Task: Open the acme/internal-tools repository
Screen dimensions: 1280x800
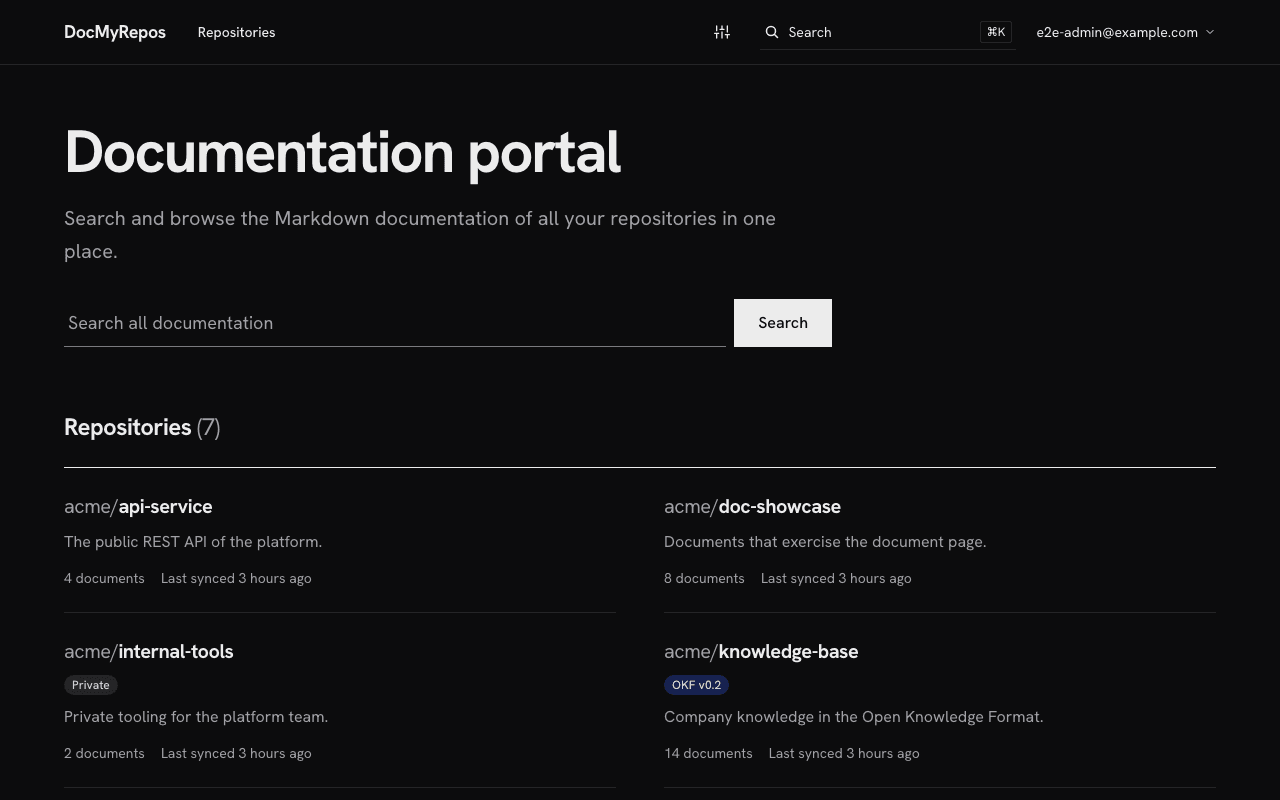Action: click(x=149, y=651)
